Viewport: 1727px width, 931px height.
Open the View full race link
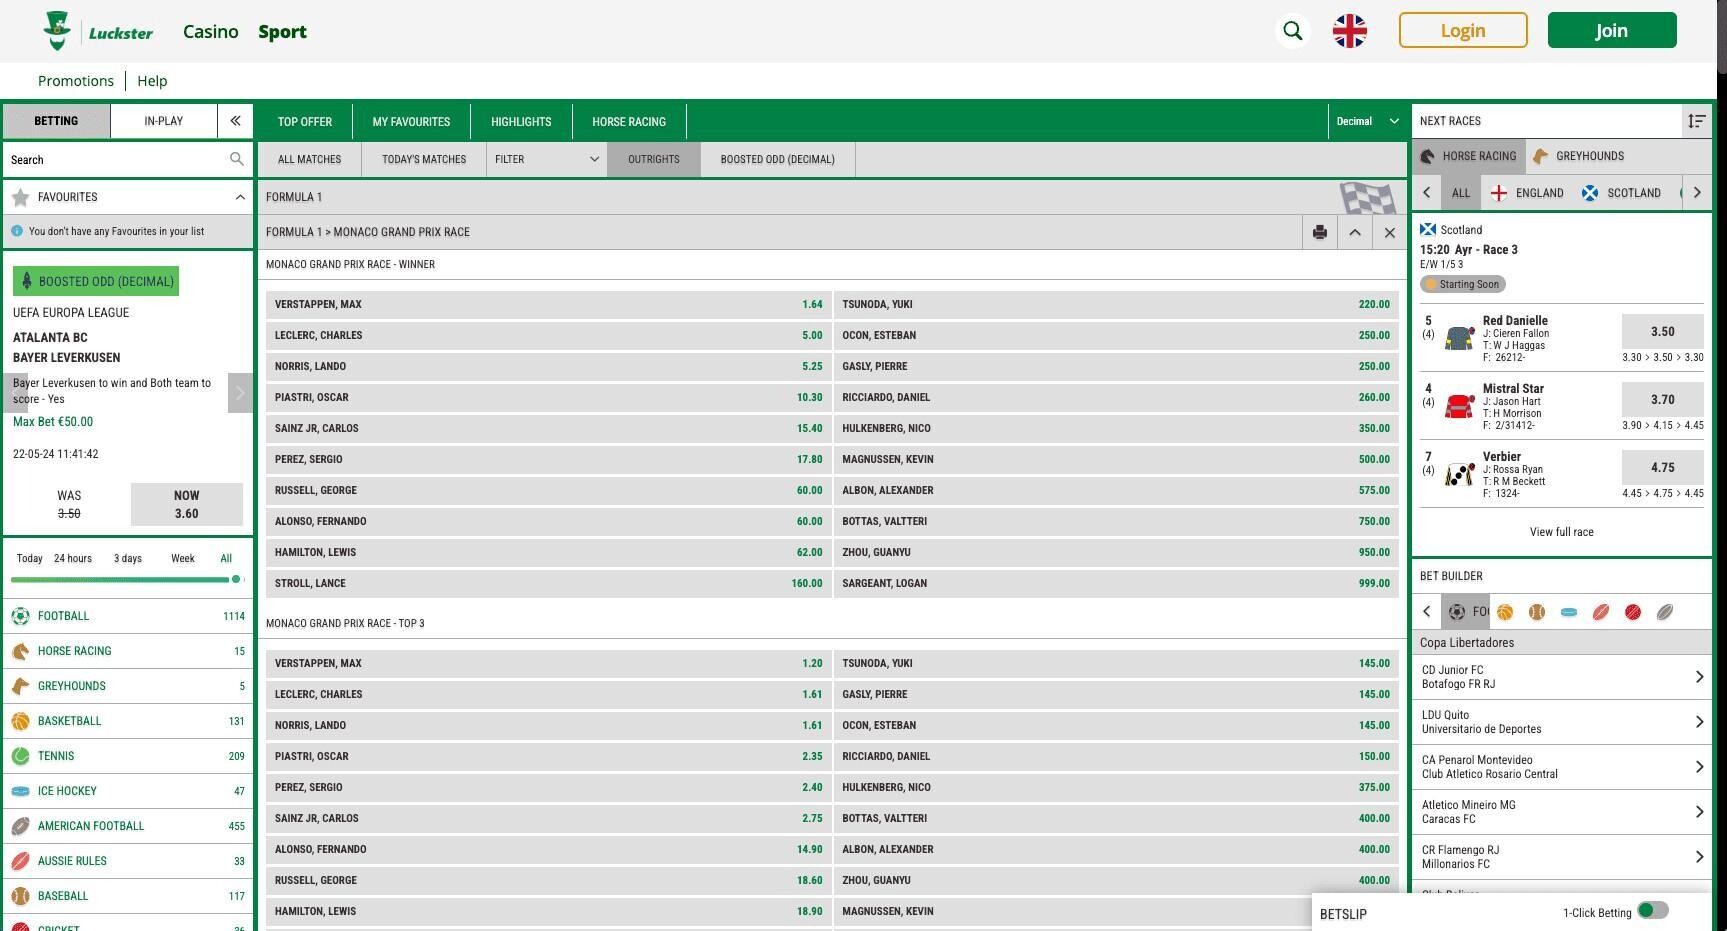[1561, 532]
